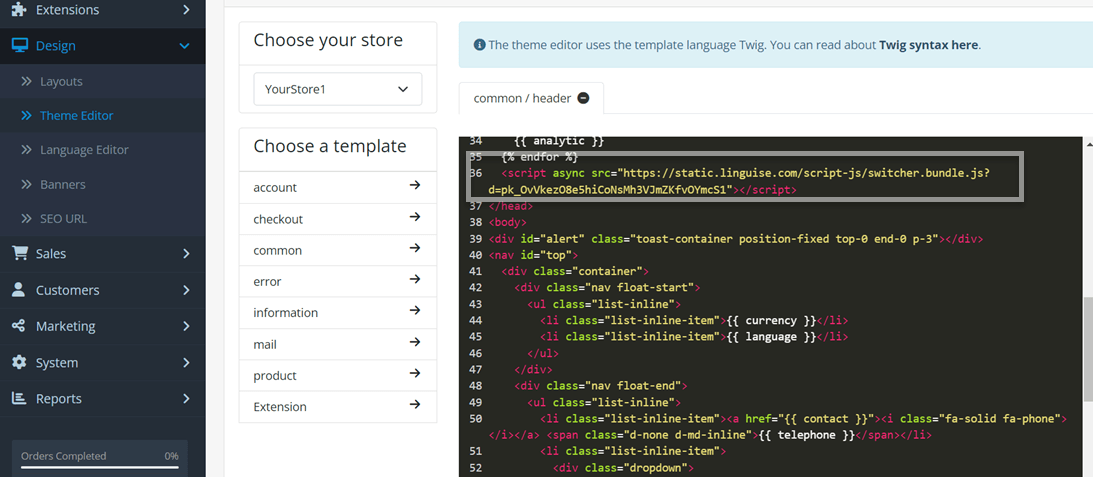Screen dimensions: 1093x477
Task: Click the Sales shopping cart icon
Action: 19,253
